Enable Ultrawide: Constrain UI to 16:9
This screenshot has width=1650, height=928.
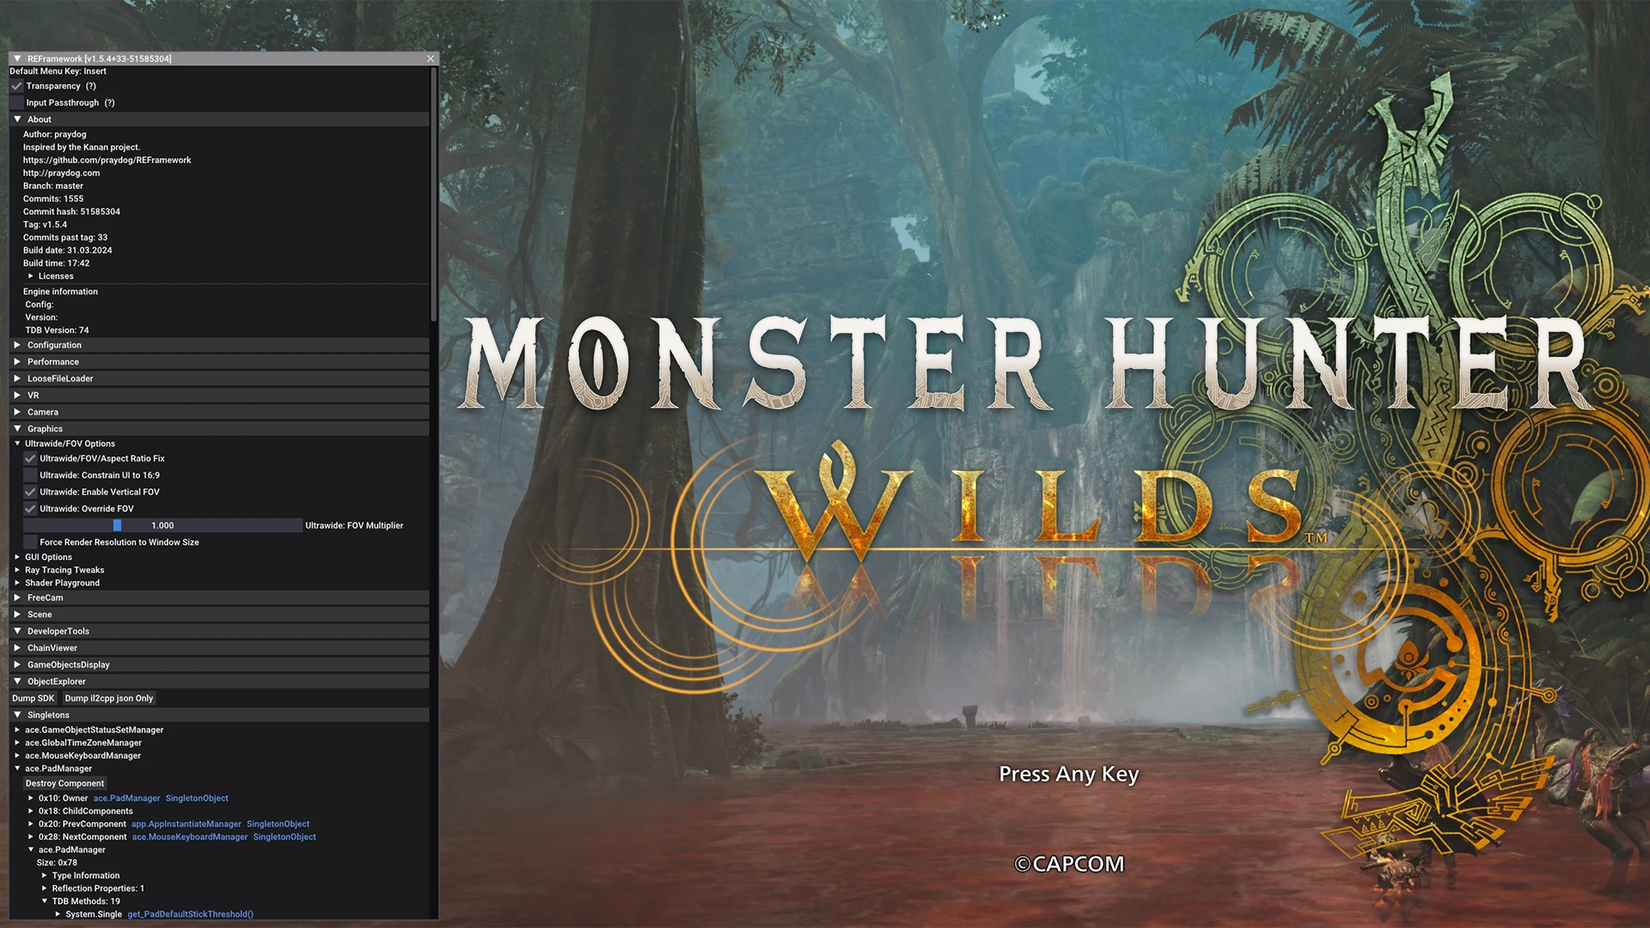pos(30,476)
